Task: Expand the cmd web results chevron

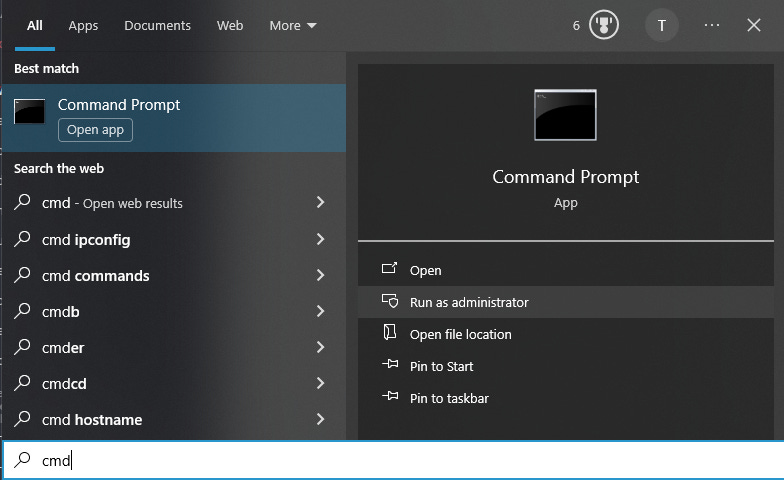Action: point(320,202)
